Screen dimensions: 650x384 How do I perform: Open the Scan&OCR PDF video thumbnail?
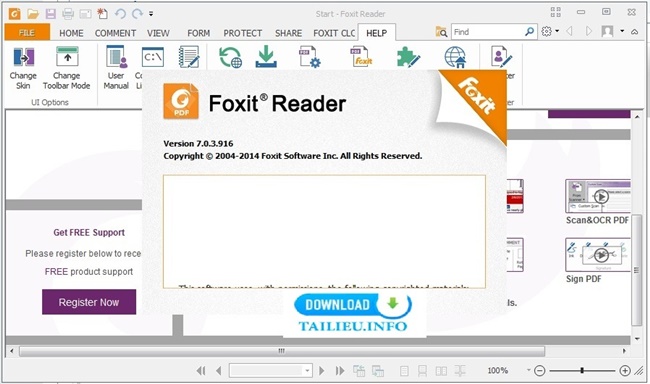pyautogui.click(x=598, y=196)
